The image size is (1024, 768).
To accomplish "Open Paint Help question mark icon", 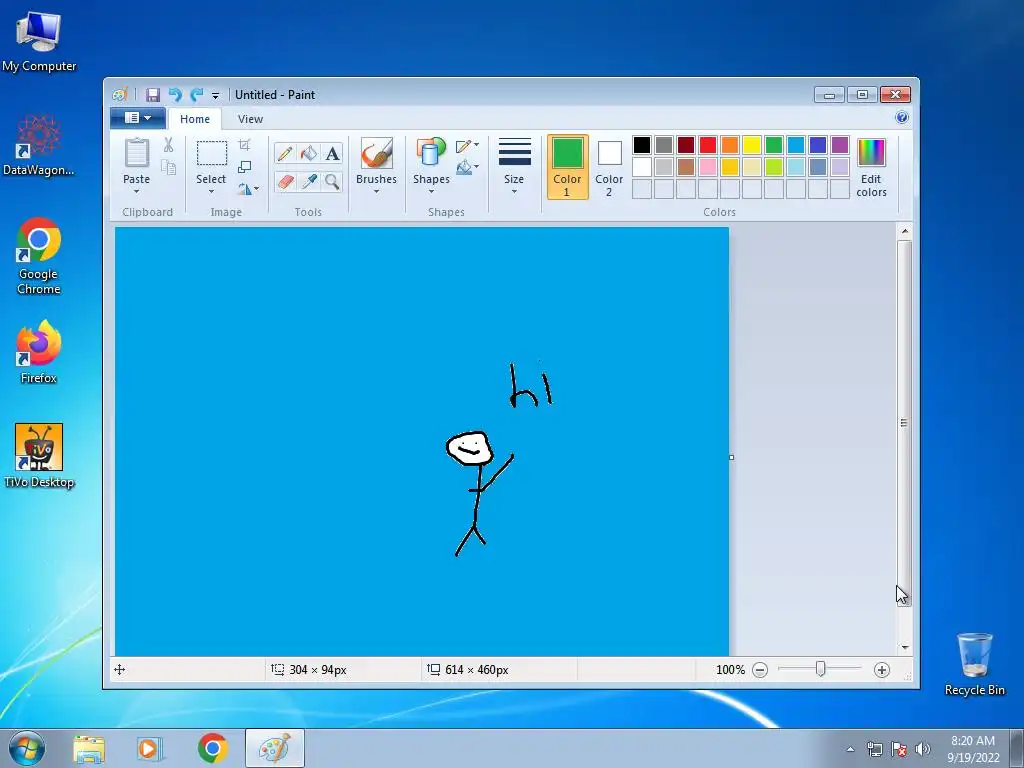I will pyautogui.click(x=902, y=118).
